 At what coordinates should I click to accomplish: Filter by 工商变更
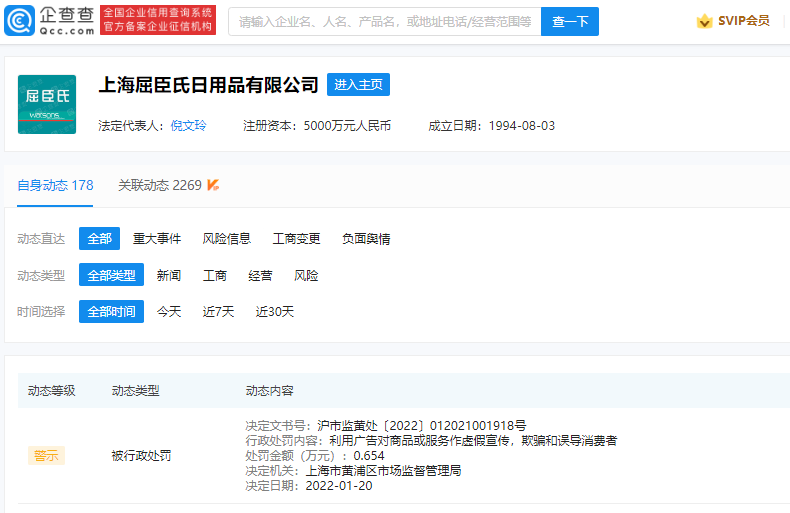[296, 238]
